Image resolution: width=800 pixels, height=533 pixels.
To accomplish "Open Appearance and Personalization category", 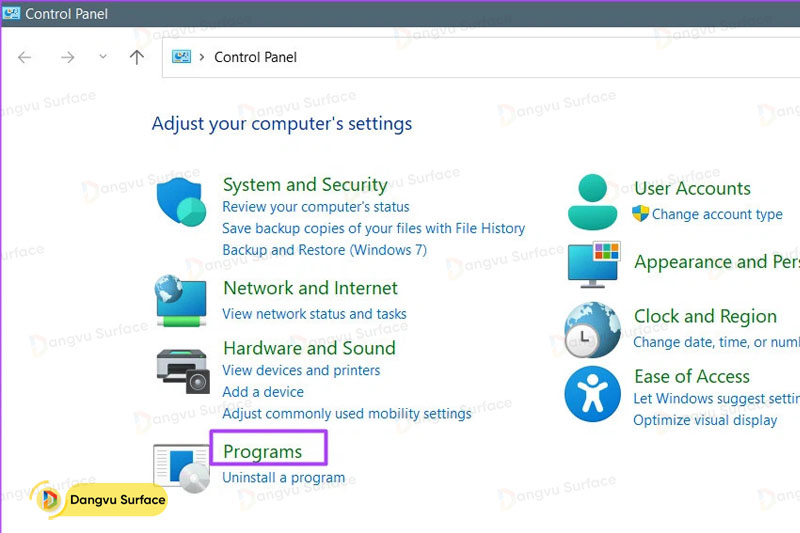I will [717, 262].
